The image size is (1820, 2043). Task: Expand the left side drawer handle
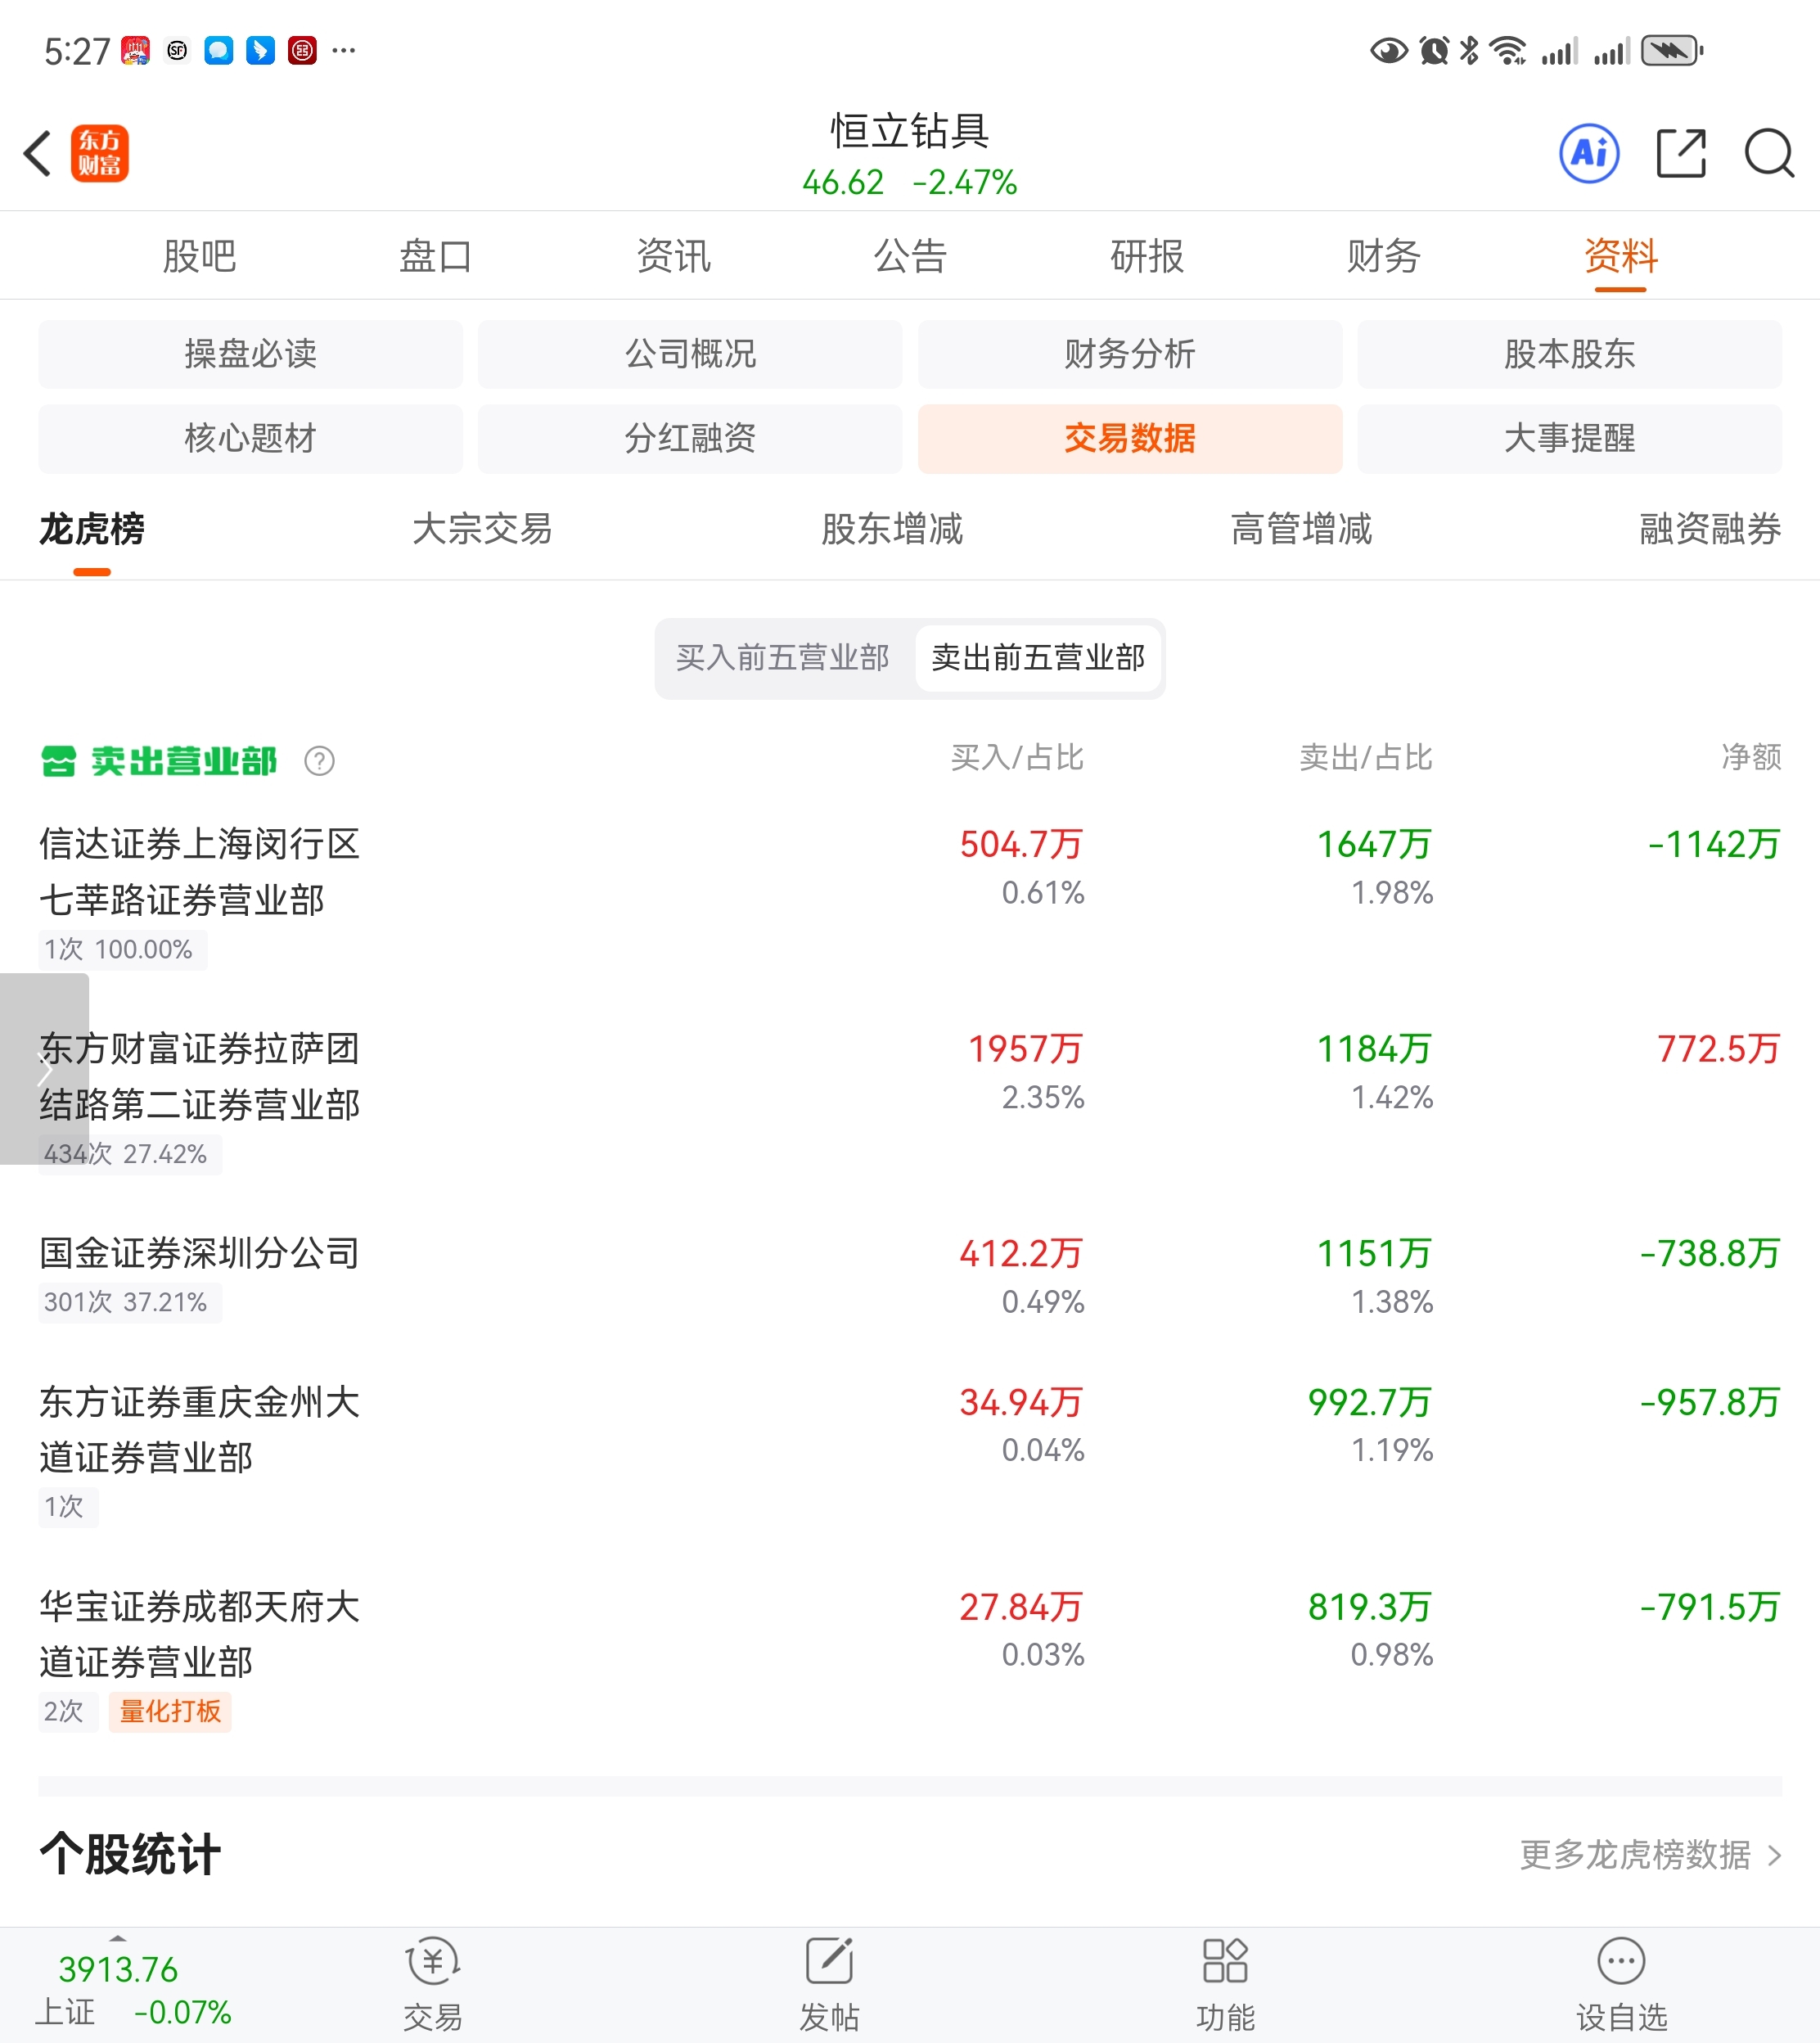(44, 1068)
